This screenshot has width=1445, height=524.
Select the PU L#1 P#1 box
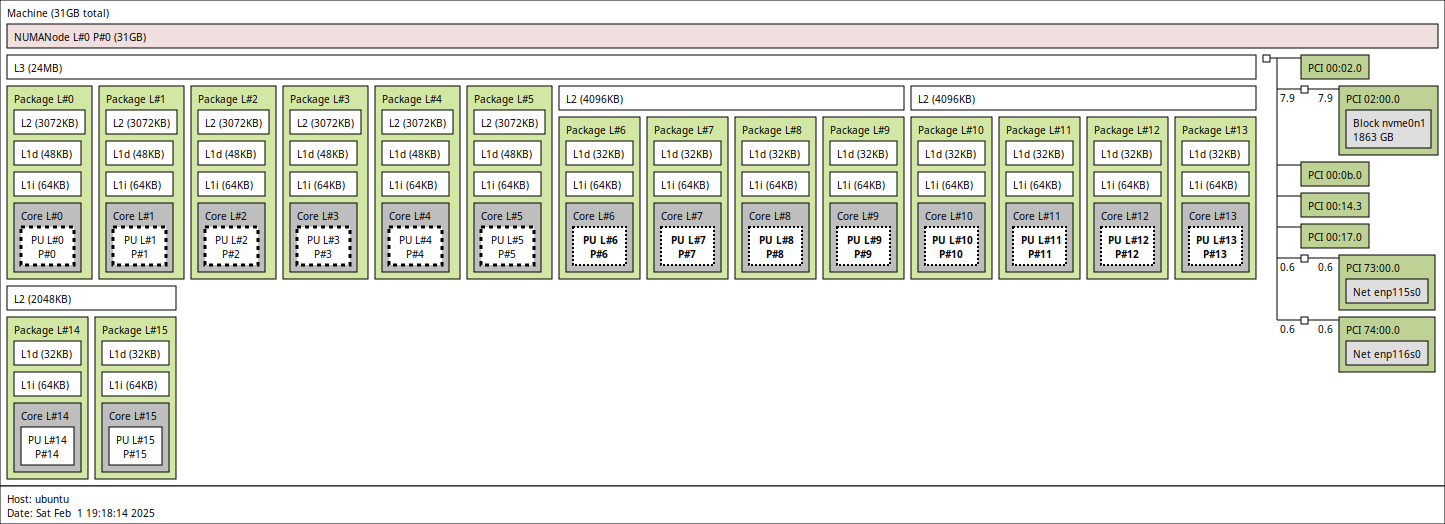pos(140,247)
